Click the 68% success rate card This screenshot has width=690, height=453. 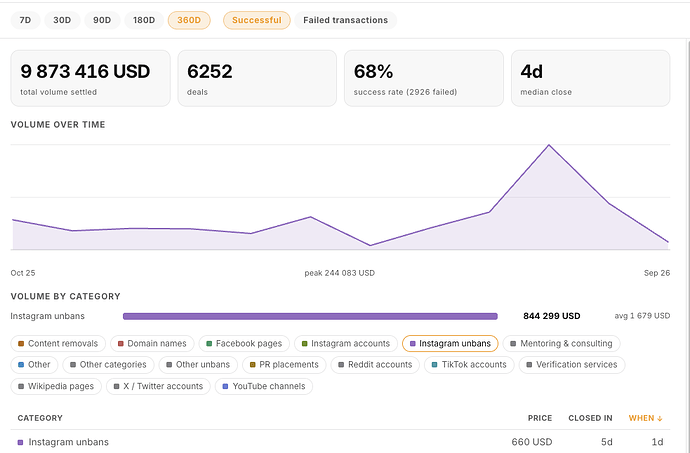(x=424, y=78)
